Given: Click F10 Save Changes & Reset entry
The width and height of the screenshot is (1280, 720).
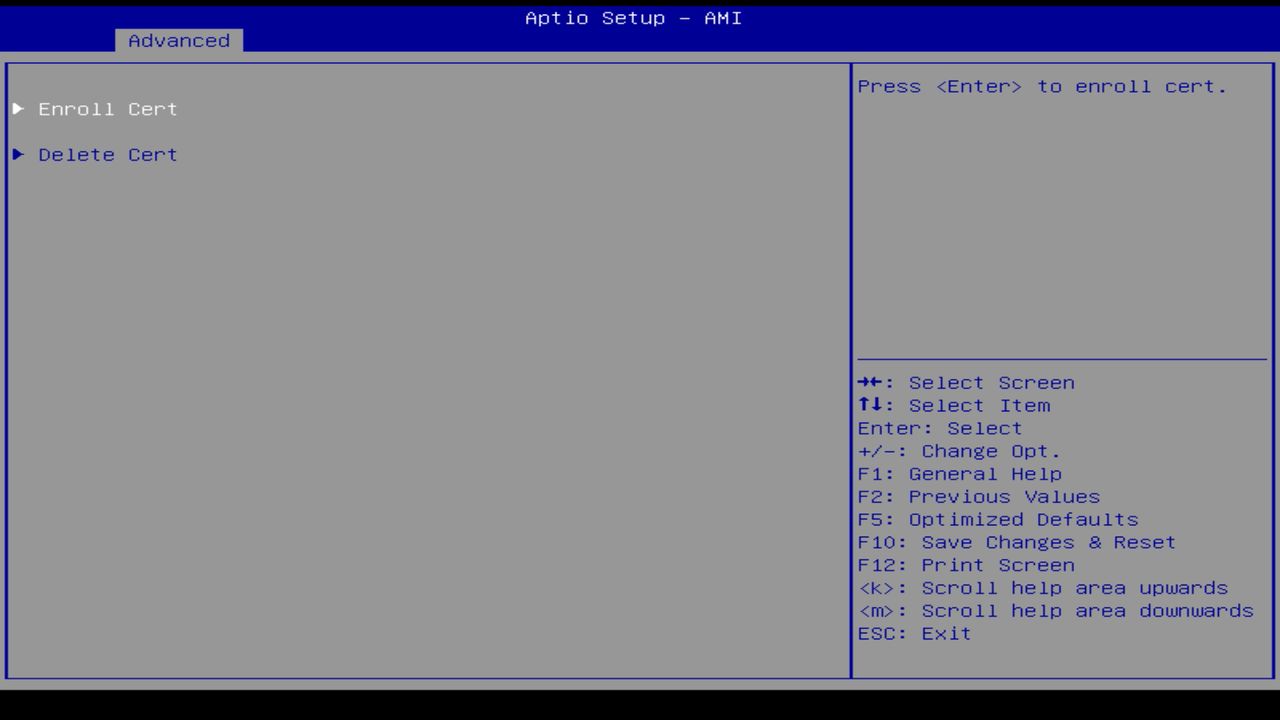Looking at the screenshot, I should 1016,542.
